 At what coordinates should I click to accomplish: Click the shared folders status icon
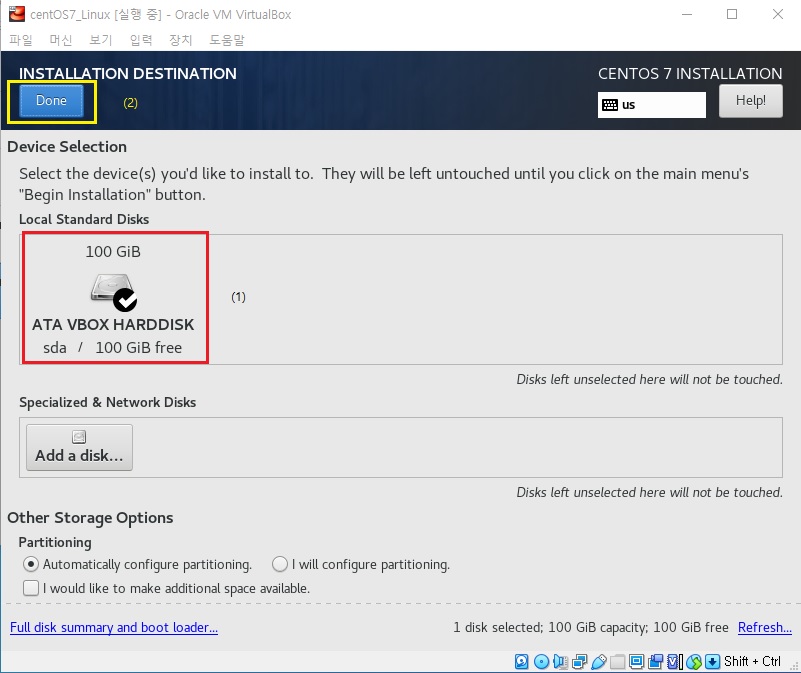618,661
